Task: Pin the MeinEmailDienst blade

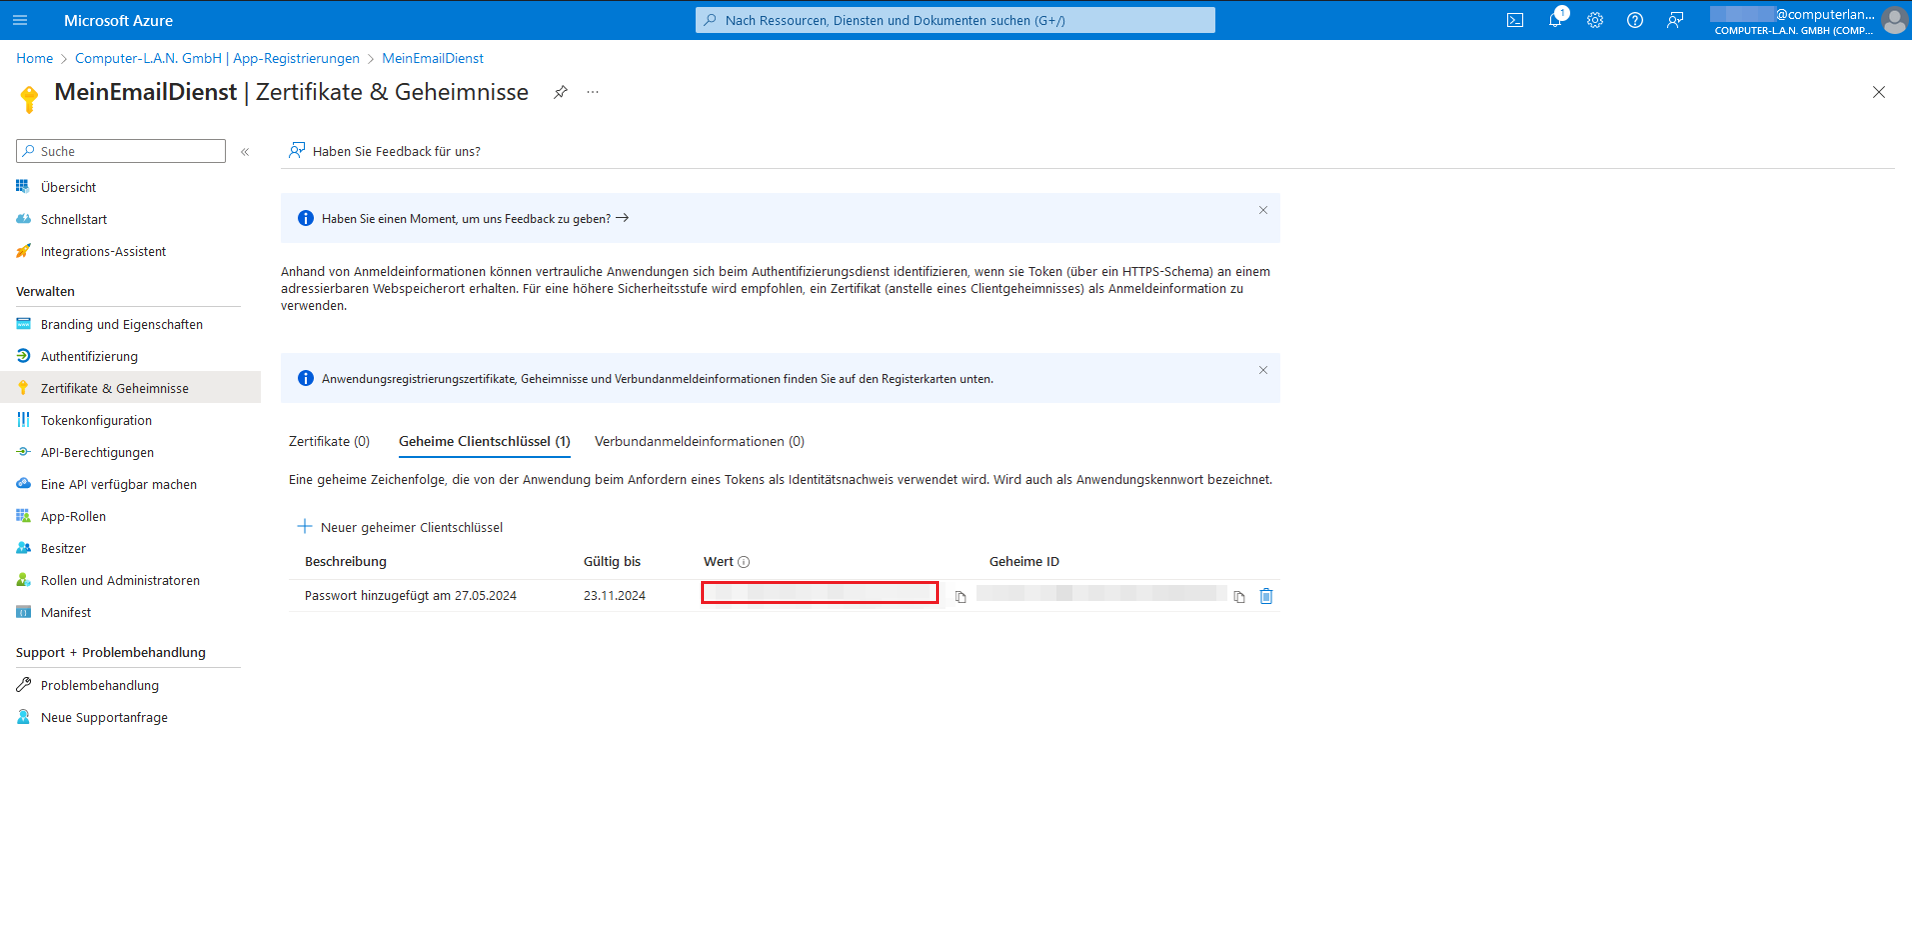Action: [561, 92]
